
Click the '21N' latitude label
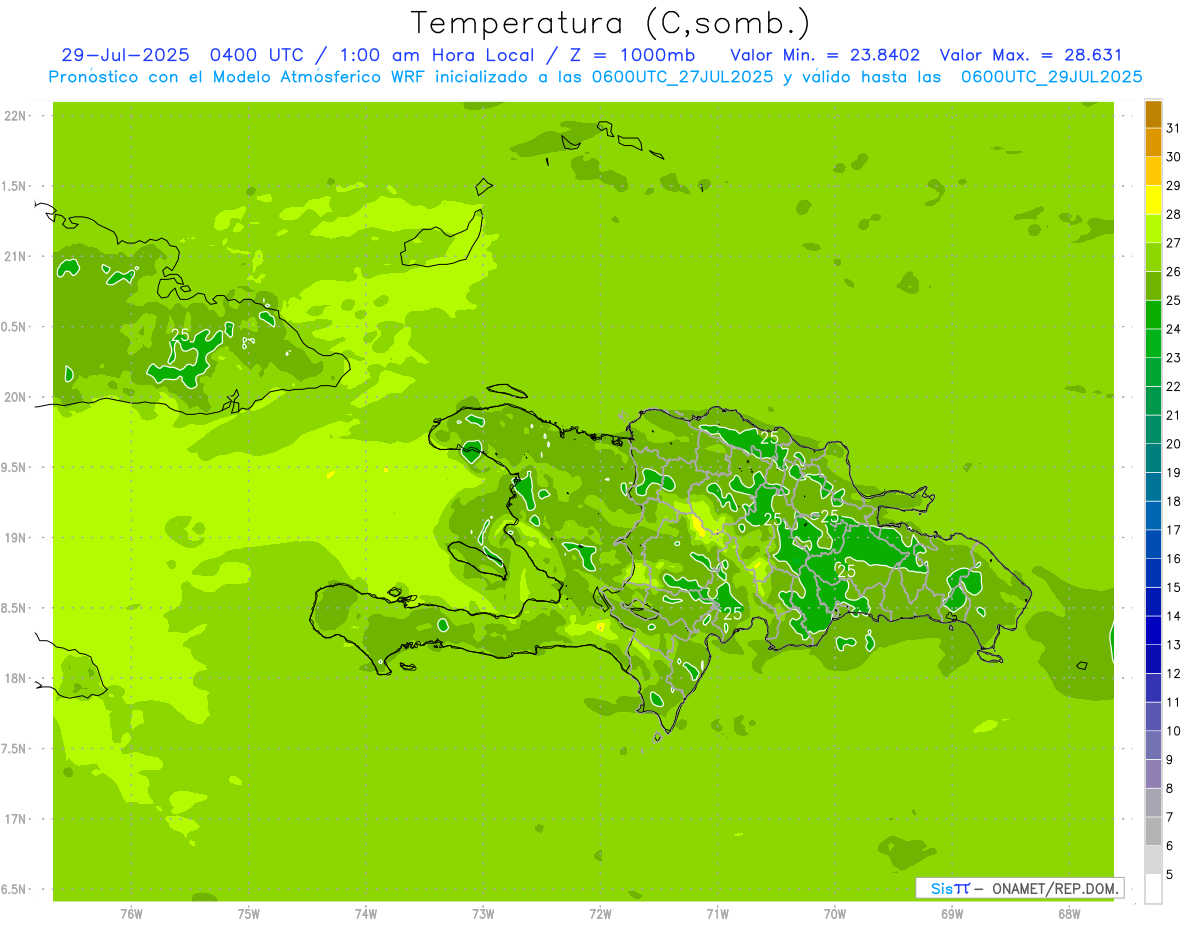15,257
